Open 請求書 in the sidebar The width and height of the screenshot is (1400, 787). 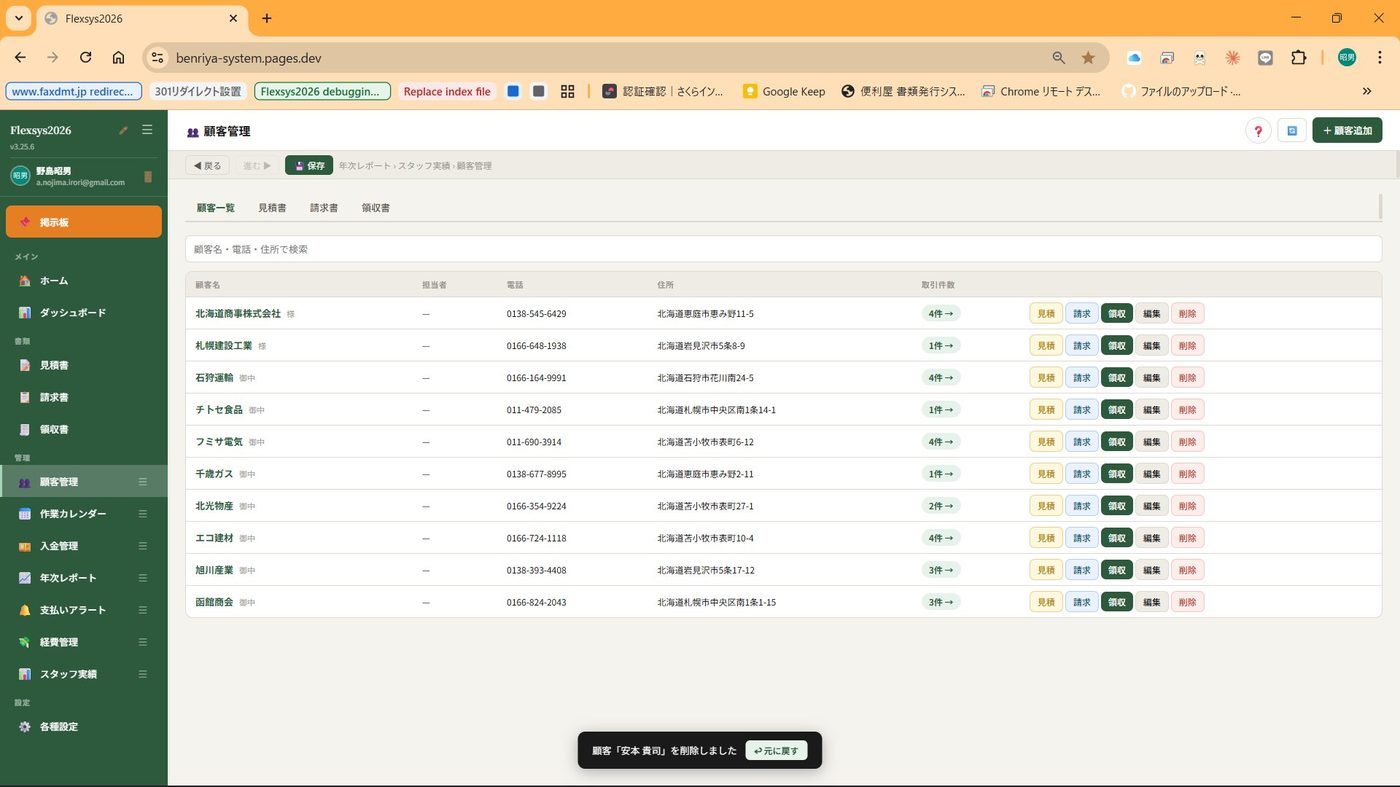pos(84,398)
